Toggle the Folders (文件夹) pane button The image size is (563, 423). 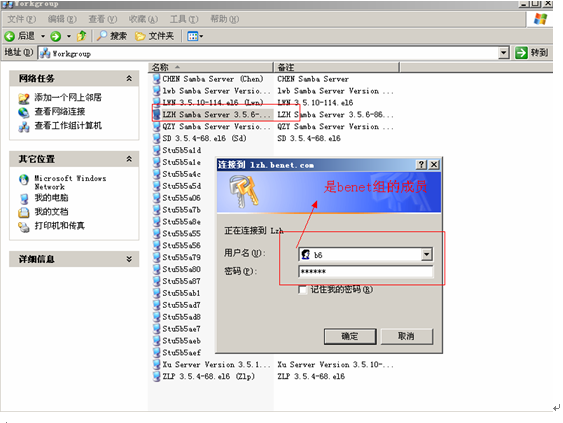click(155, 36)
